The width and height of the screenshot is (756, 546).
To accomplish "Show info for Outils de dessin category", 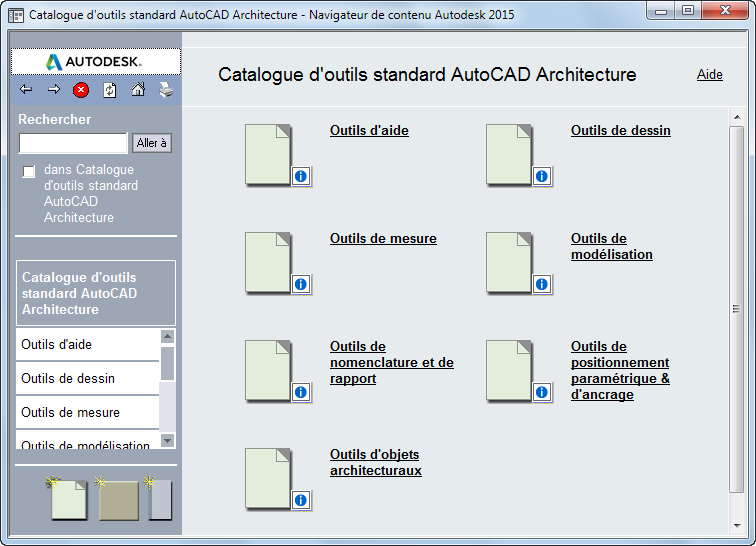I will pyautogui.click(x=542, y=176).
